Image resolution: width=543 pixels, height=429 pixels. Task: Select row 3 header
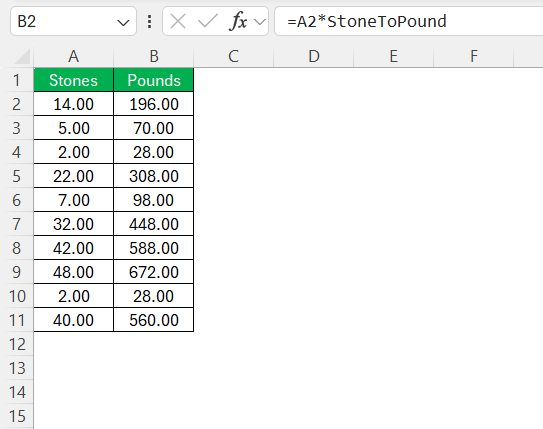(x=17, y=128)
